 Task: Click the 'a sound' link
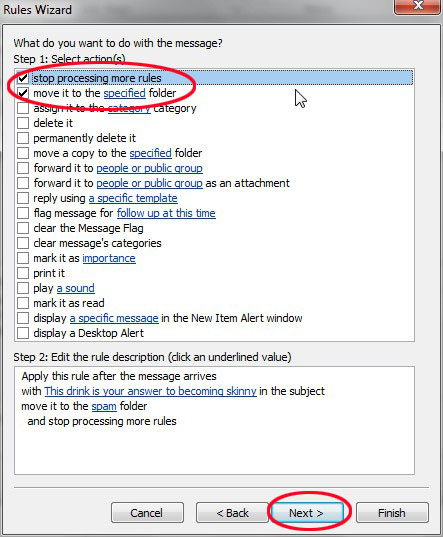pos(75,288)
